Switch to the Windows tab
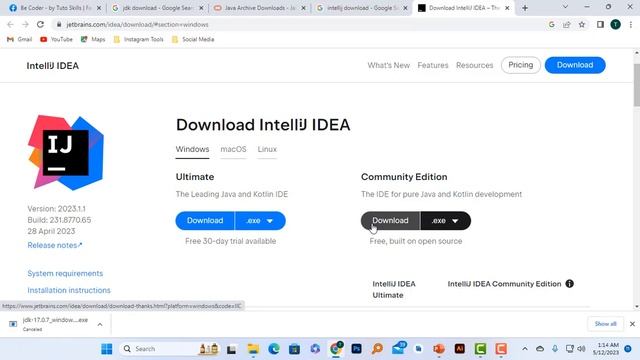The width and height of the screenshot is (640, 360). tap(192, 149)
